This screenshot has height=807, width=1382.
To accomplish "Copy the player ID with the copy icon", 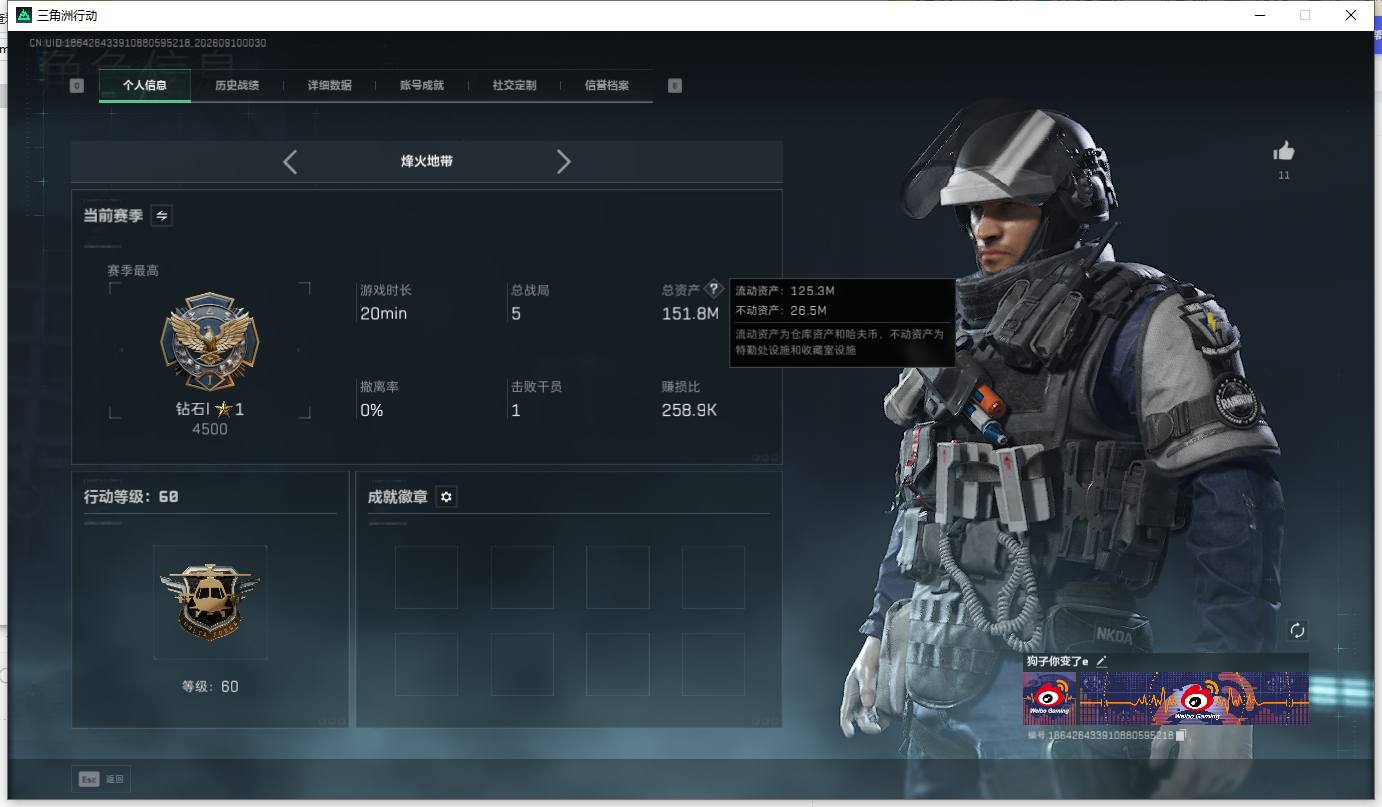I will 1181,735.
